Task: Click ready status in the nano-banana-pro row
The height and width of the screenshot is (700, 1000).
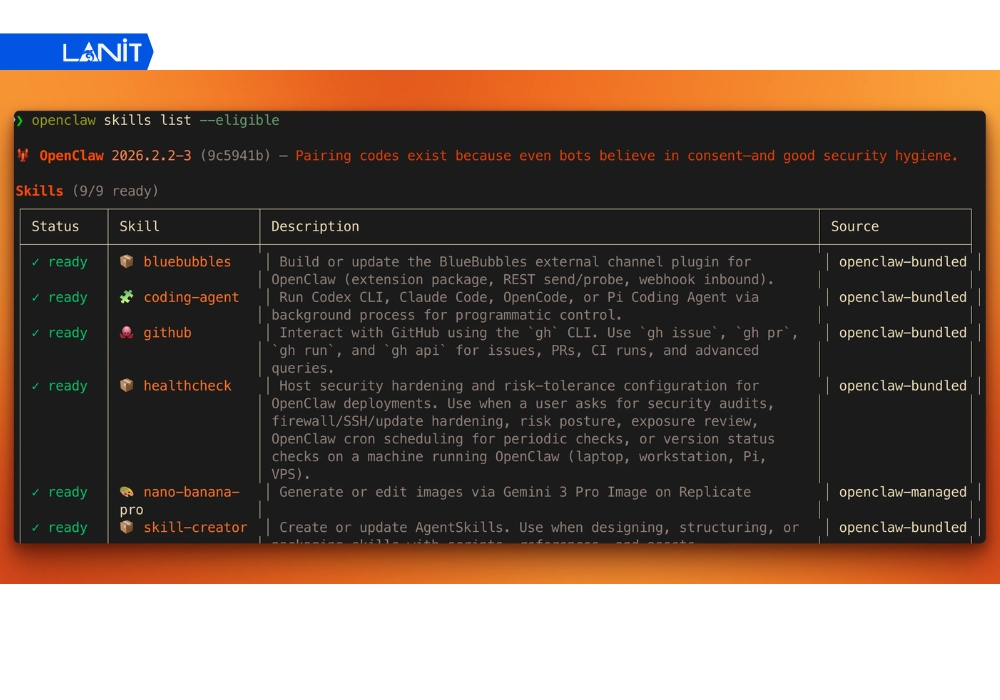Action: [x=68, y=493]
